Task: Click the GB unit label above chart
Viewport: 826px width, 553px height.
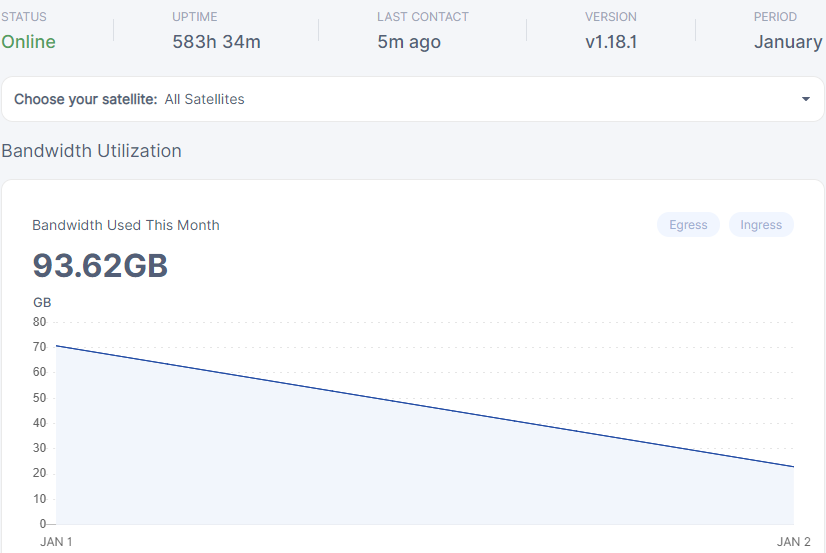Action: 42,302
